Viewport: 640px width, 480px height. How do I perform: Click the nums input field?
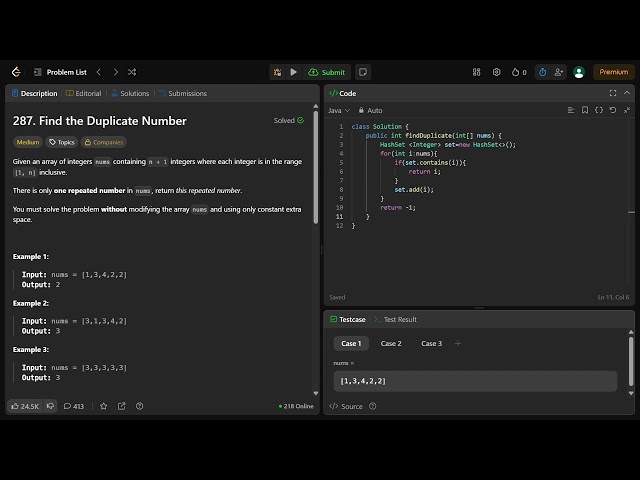[475, 381]
